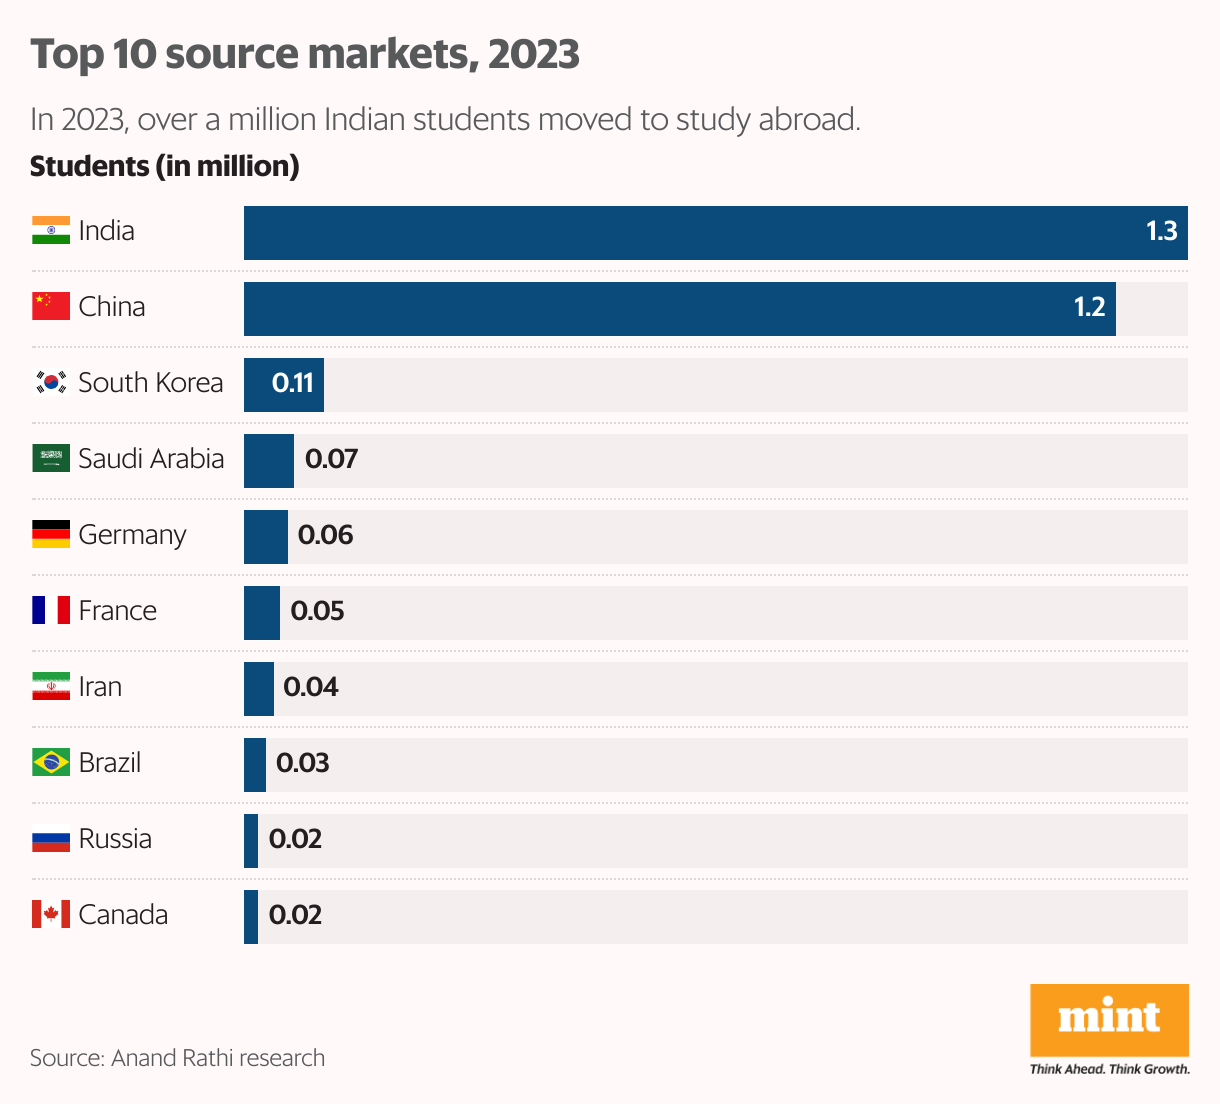Select the South Korea flag icon
The height and width of the screenshot is (1104, 1220).
coord(51,383)
